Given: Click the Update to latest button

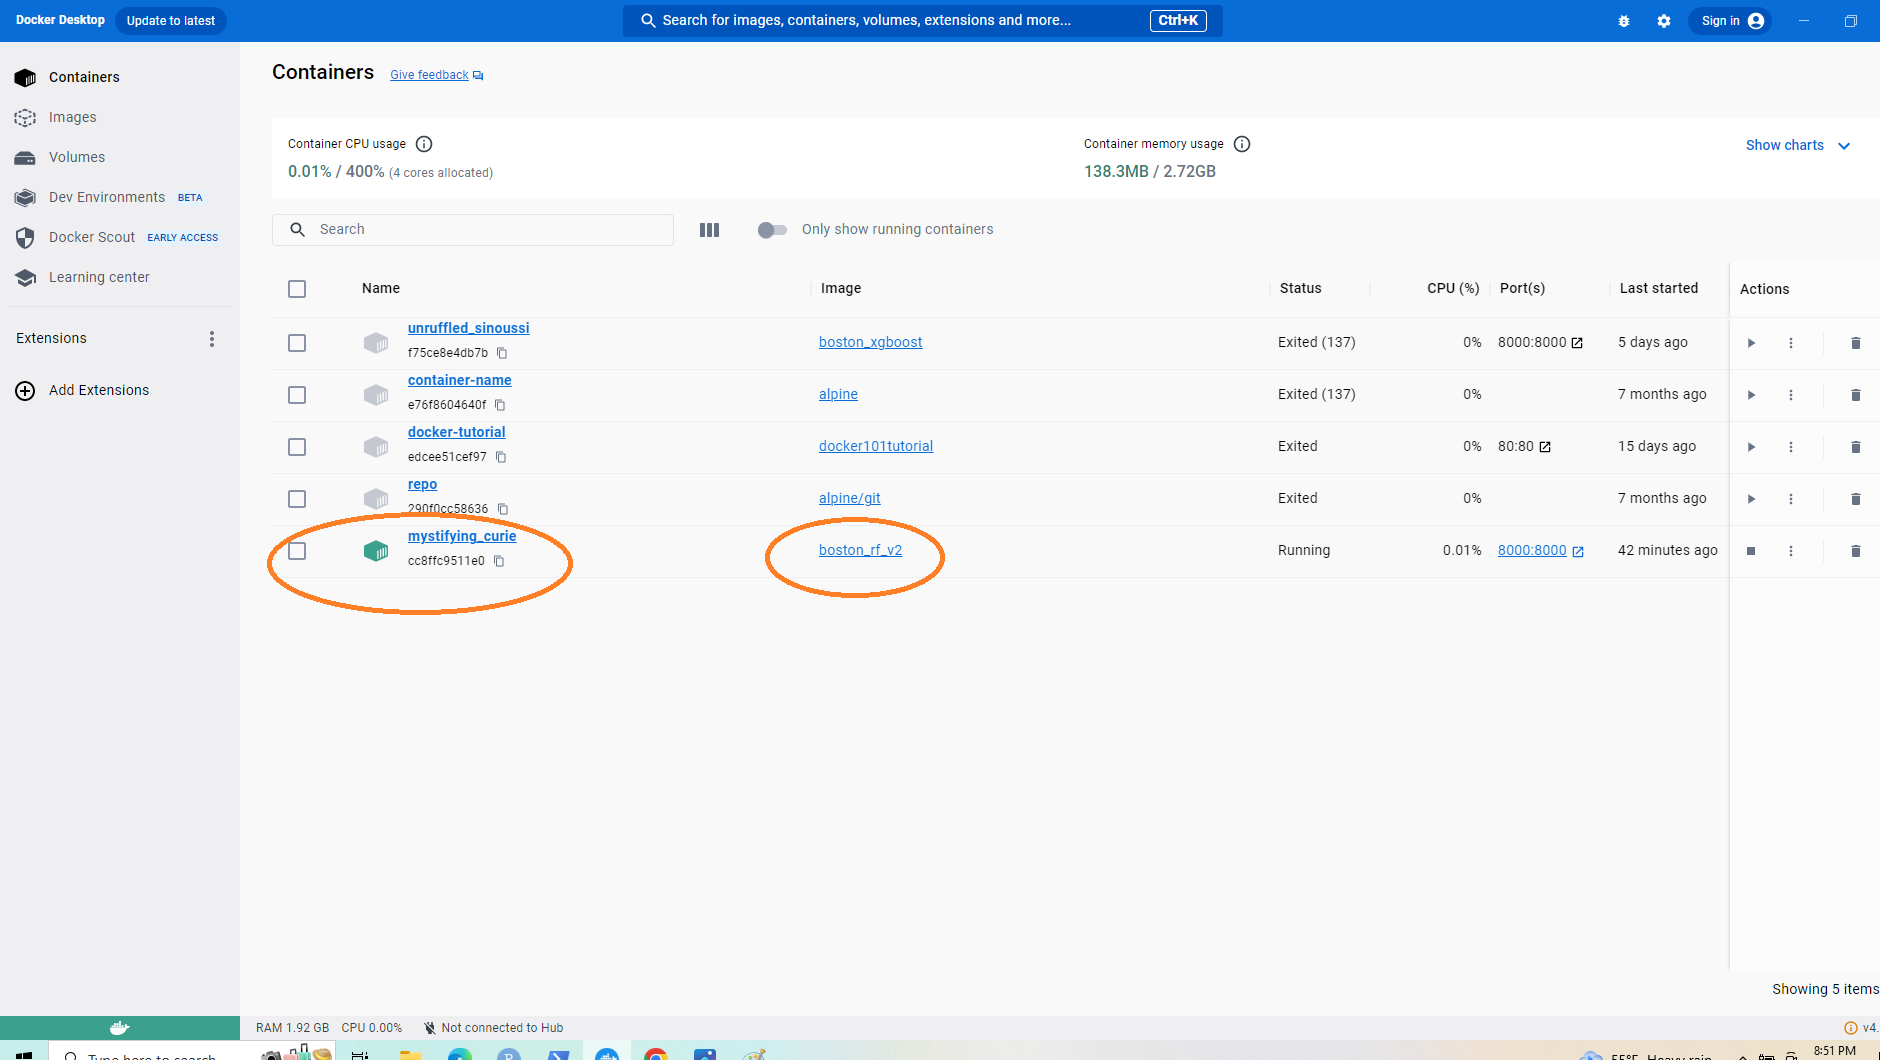Looking at the screenshot, I should [171, 21].
